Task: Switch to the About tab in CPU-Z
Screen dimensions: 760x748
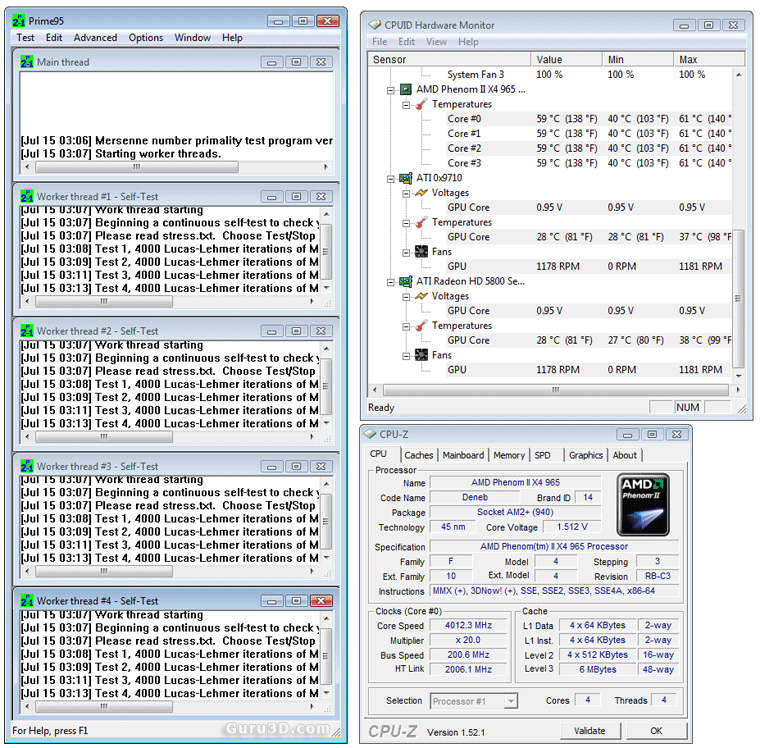Action: [x=624, y=456]
